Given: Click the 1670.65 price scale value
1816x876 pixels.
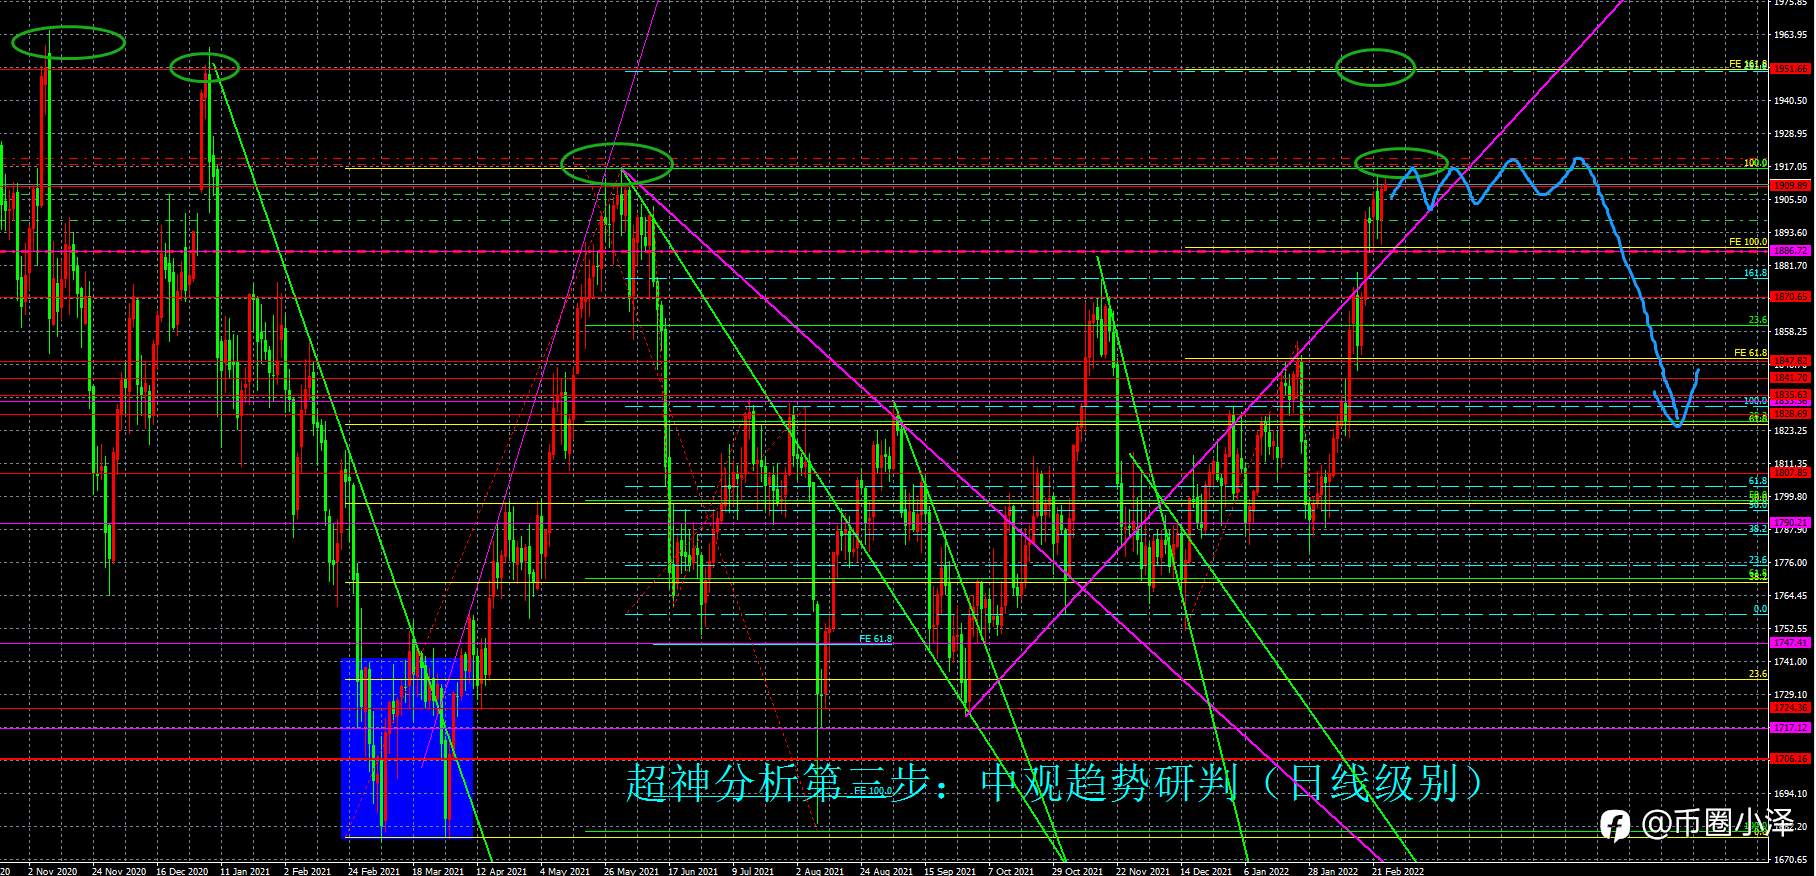Looking at the screenshot, I should click(x=1790, y=860).
